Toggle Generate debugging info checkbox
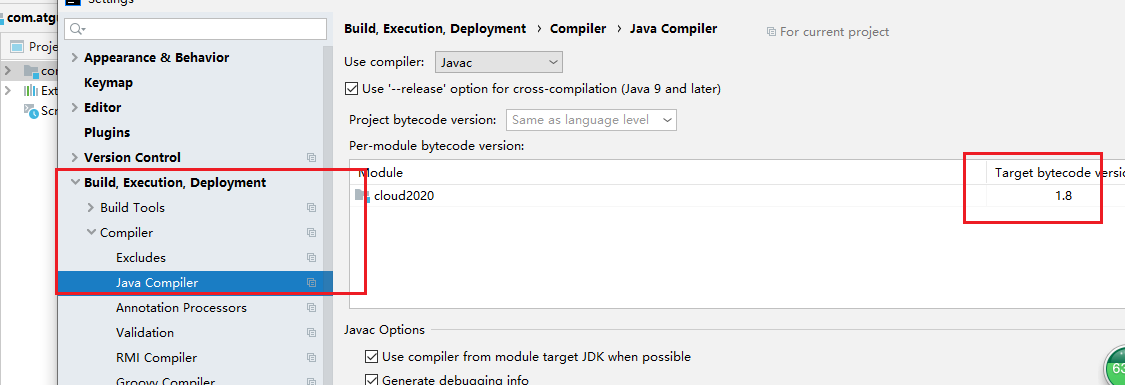 tap(372, 380)
